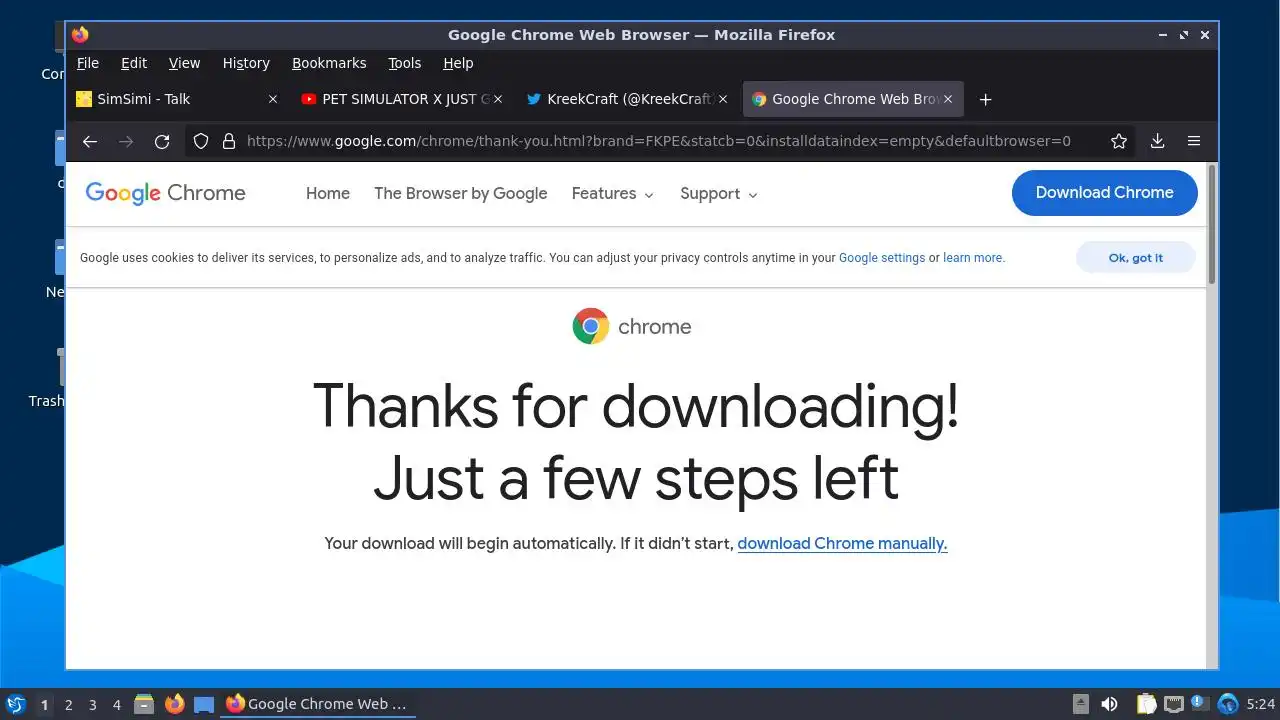1280x720 pixels.
Task: Switch to workspace 4 in taskbar
Action: tap(116, 705)
